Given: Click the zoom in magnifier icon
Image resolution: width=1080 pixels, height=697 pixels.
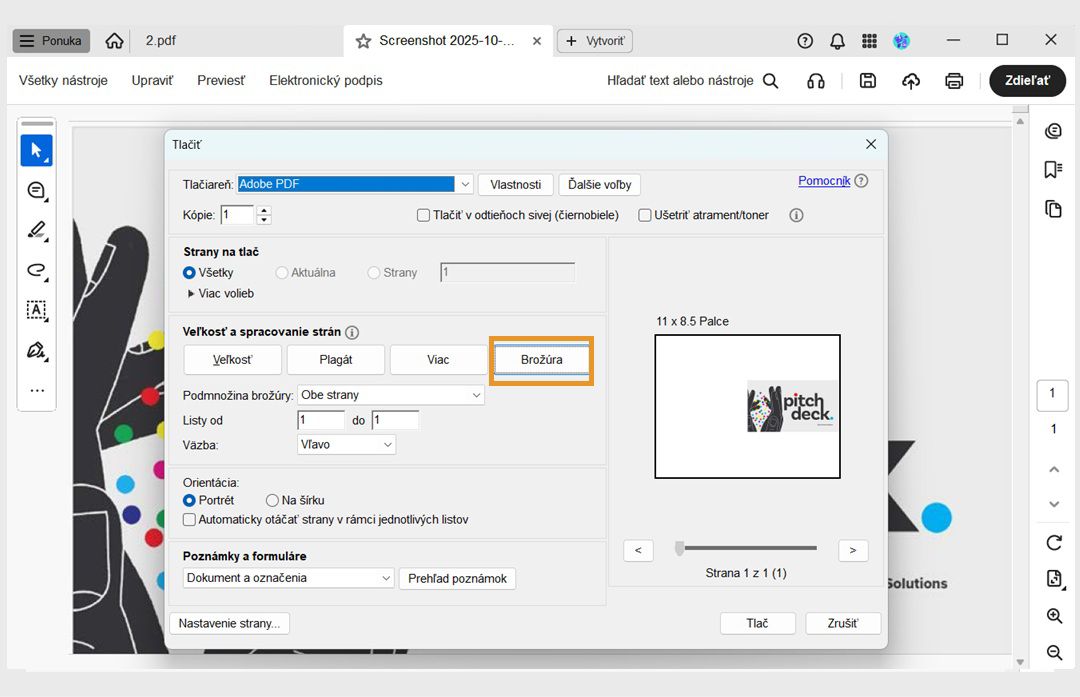Looking at the screenshot, I should (x=1054, y=616).
